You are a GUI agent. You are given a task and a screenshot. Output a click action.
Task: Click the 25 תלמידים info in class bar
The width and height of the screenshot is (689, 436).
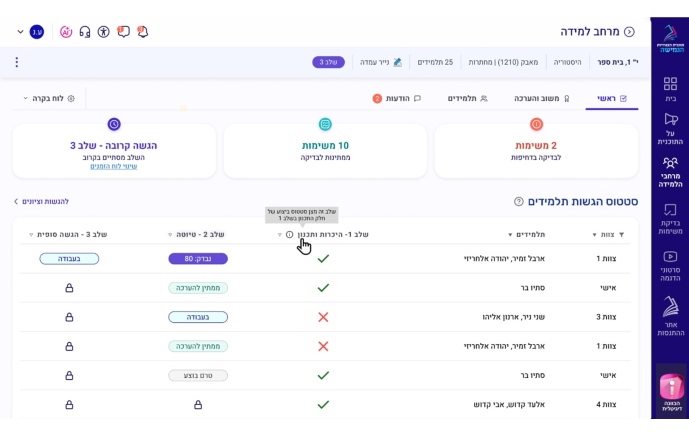pyautogui.click(x=435, y=62)
